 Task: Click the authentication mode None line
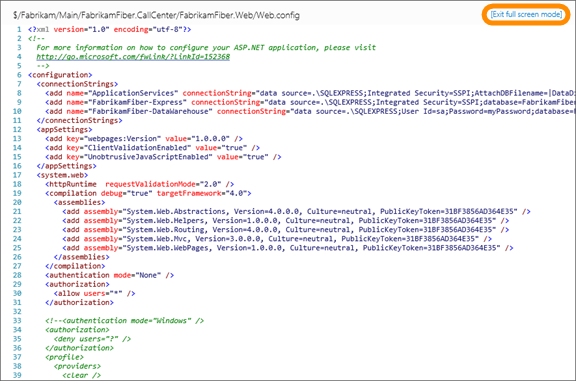pyautogui.click(x=109, y=275)
